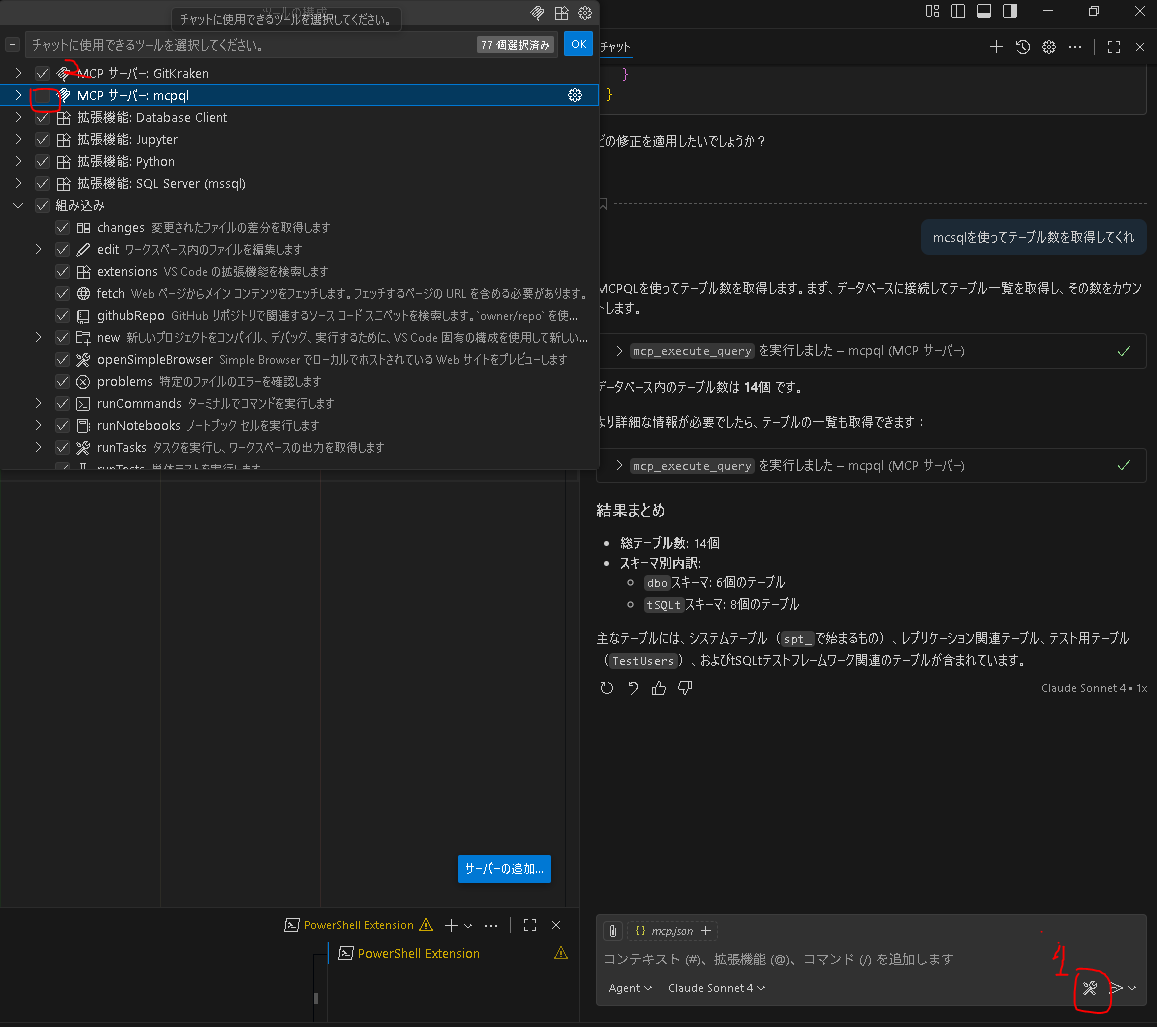1157x1027 pixels.
Task: Collapse the 組み込み group
Action: [x=18, y=206]
